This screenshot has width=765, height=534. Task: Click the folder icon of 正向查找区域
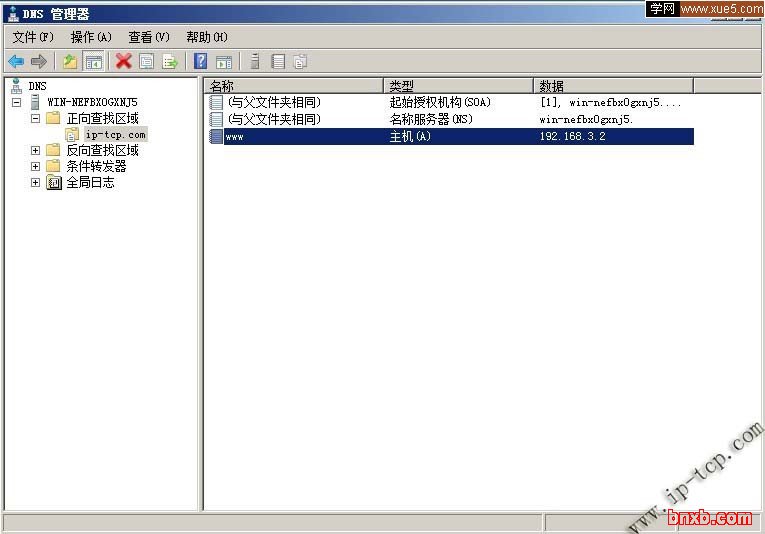[53, 118]
